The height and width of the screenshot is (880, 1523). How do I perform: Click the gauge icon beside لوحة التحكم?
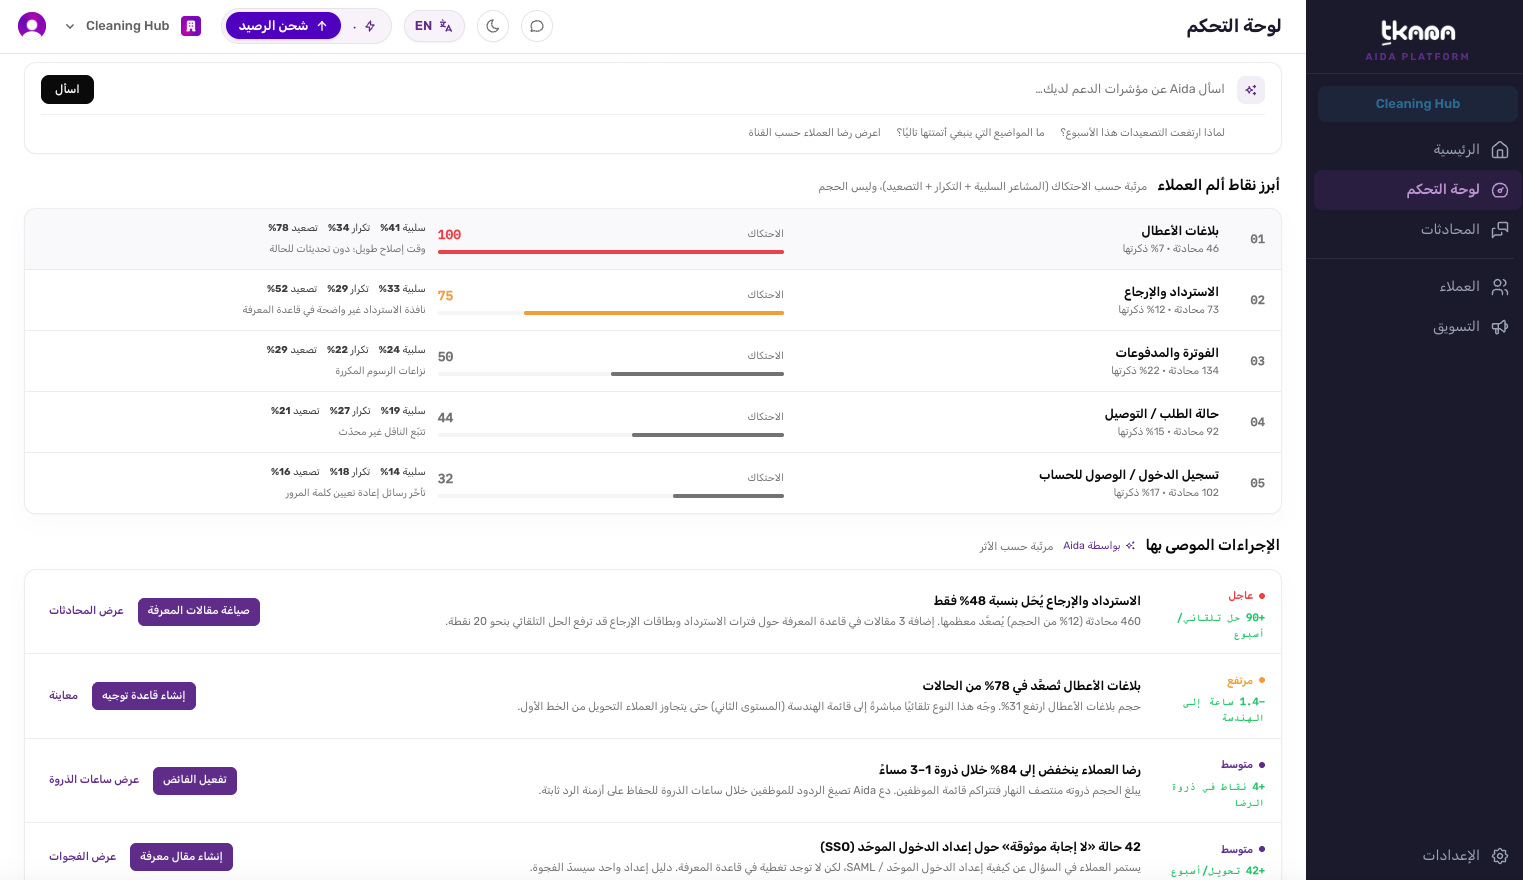[x=1500, y=190]
